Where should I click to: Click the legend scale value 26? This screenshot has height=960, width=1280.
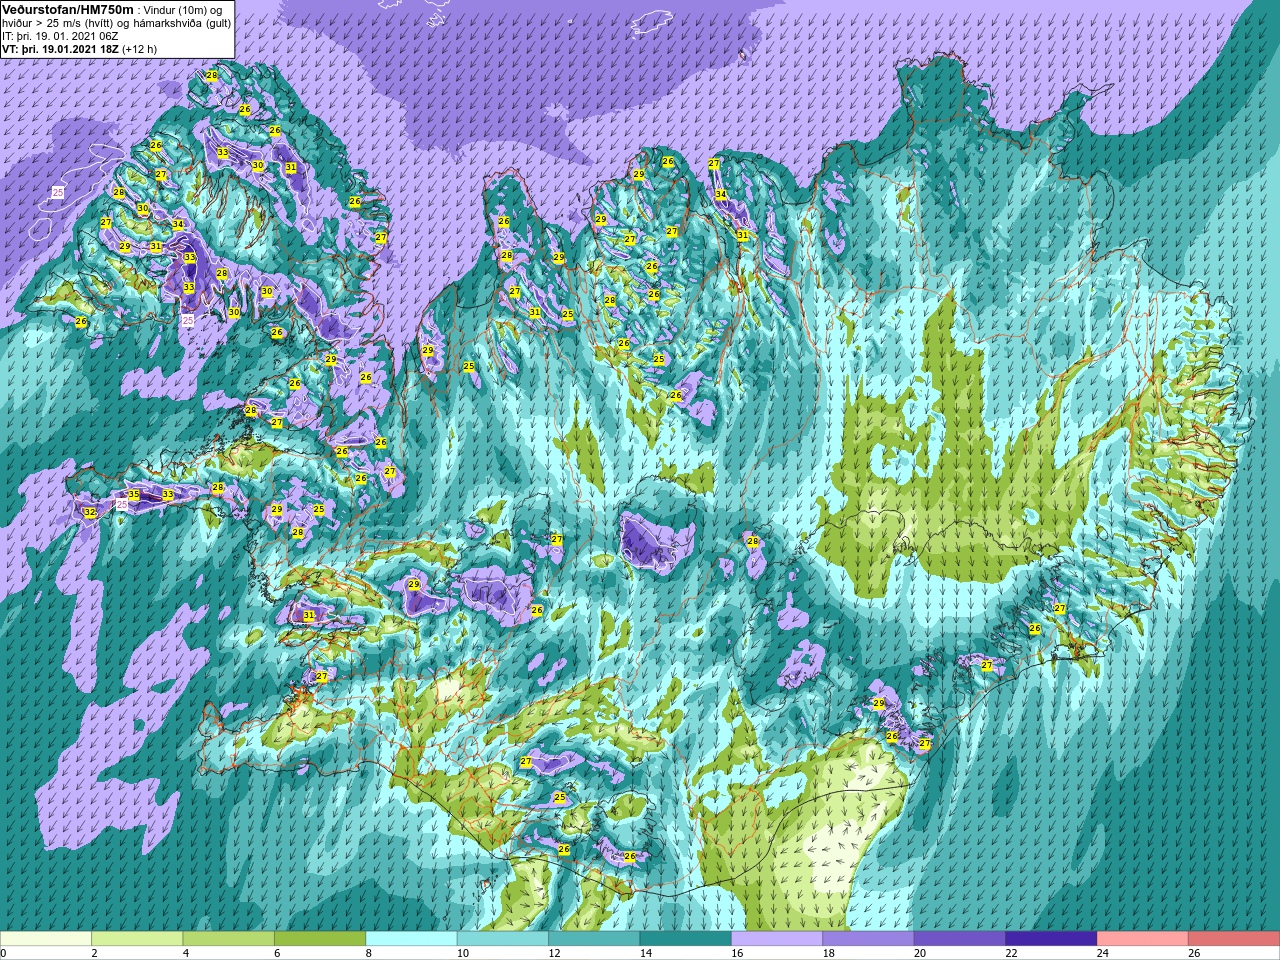tap(1194, 953)
